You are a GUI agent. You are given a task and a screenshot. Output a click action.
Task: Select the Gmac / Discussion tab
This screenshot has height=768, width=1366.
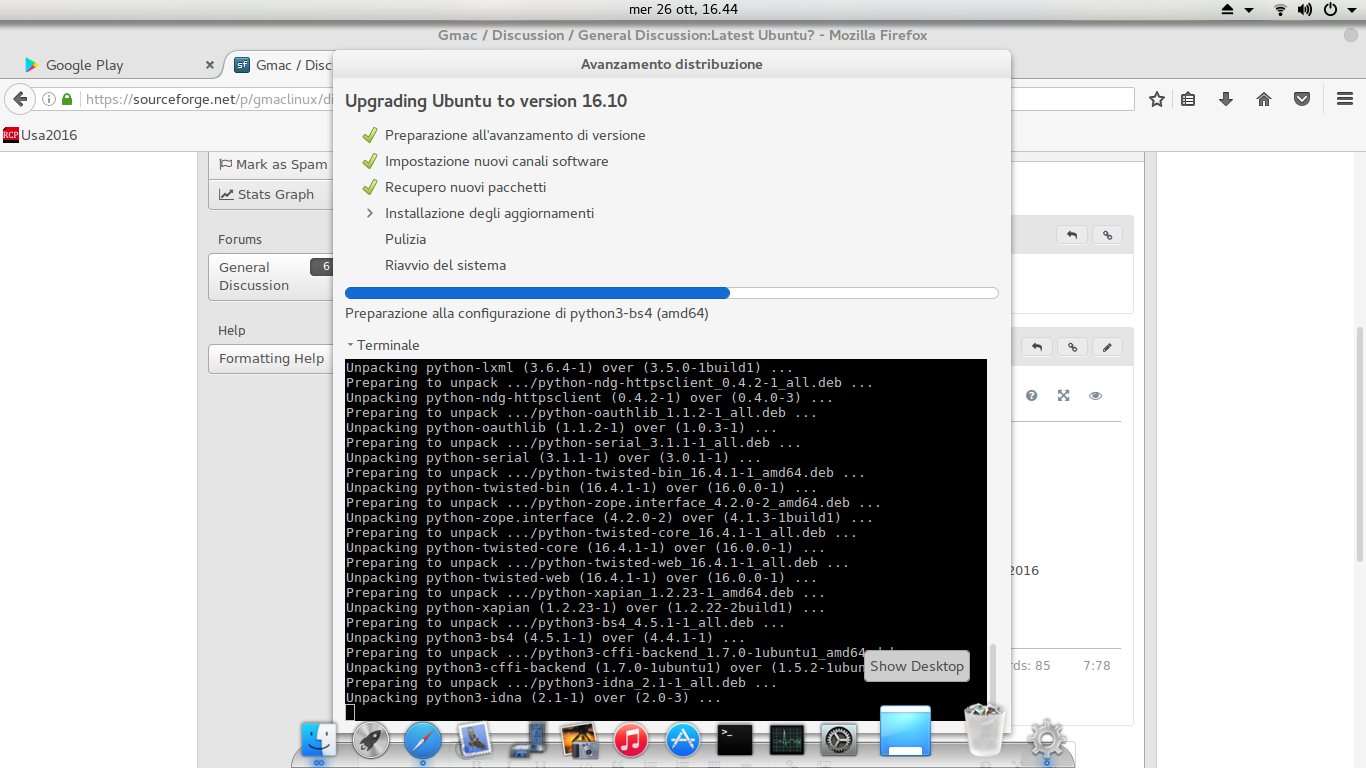point(282,65)
